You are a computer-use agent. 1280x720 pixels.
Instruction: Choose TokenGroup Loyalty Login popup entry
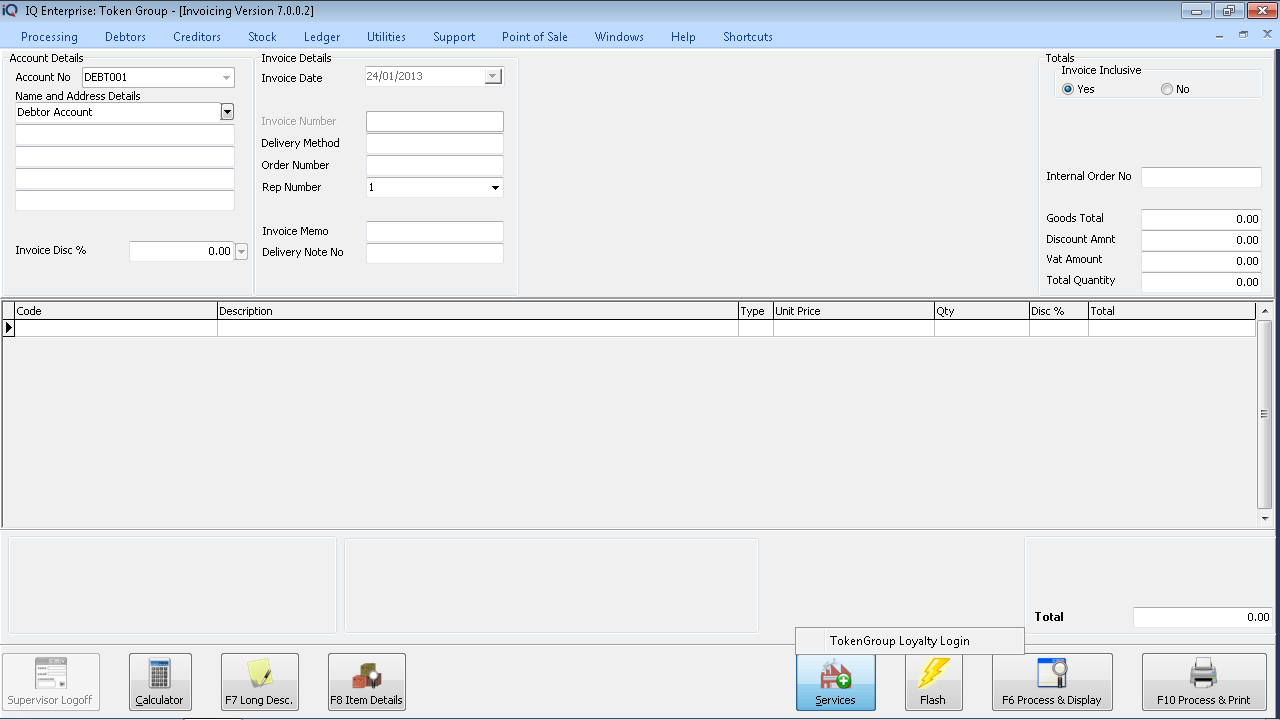point(910,641)
